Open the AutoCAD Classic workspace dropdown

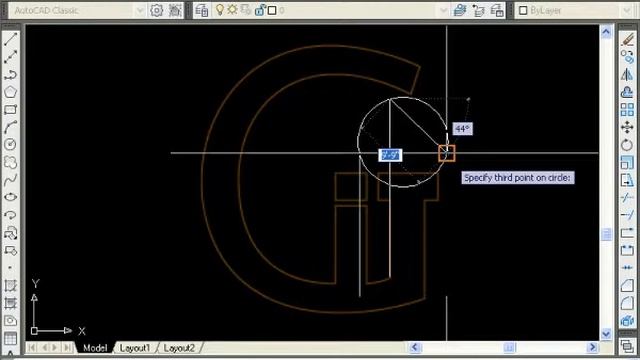[140, 11]
